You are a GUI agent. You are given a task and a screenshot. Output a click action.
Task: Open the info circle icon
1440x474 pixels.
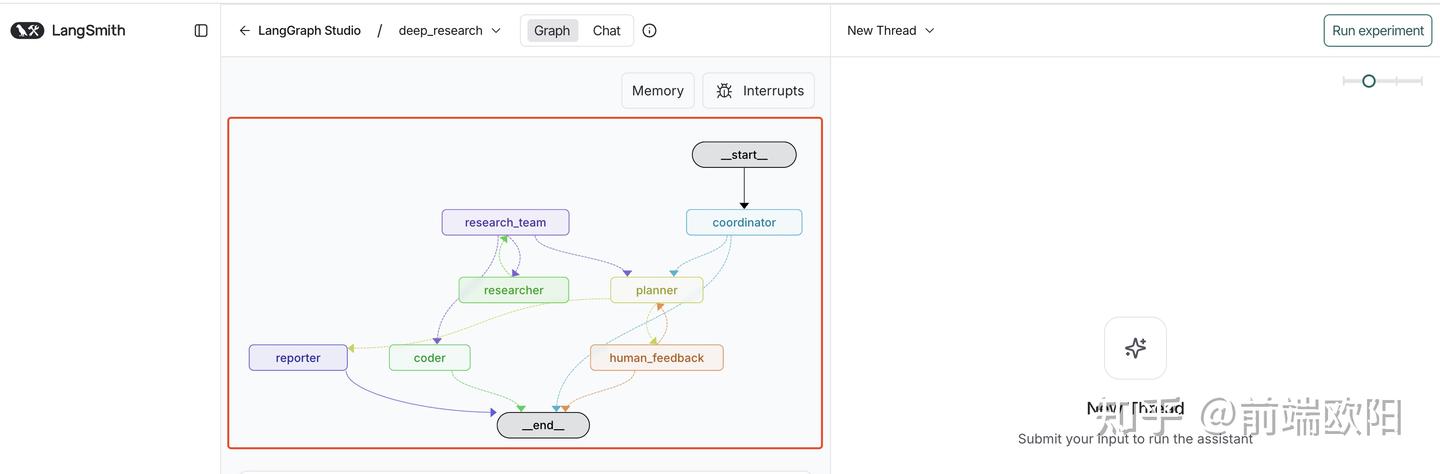coord(649,30)
